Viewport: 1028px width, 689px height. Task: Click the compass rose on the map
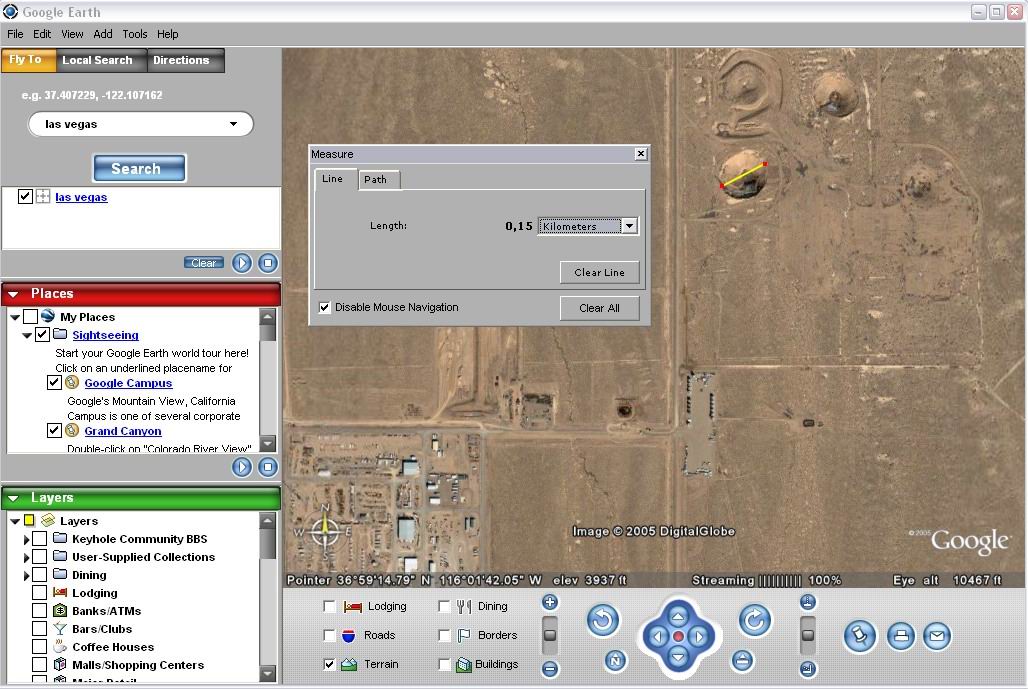tap(325, 531)
